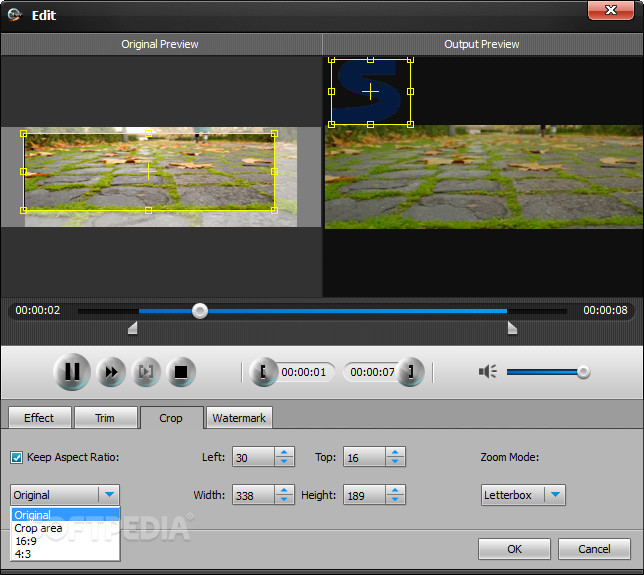Switch to the Trim tab
The height and width of the screenshot is (575, 644).
pyautogui.click(x=105, y=418)
